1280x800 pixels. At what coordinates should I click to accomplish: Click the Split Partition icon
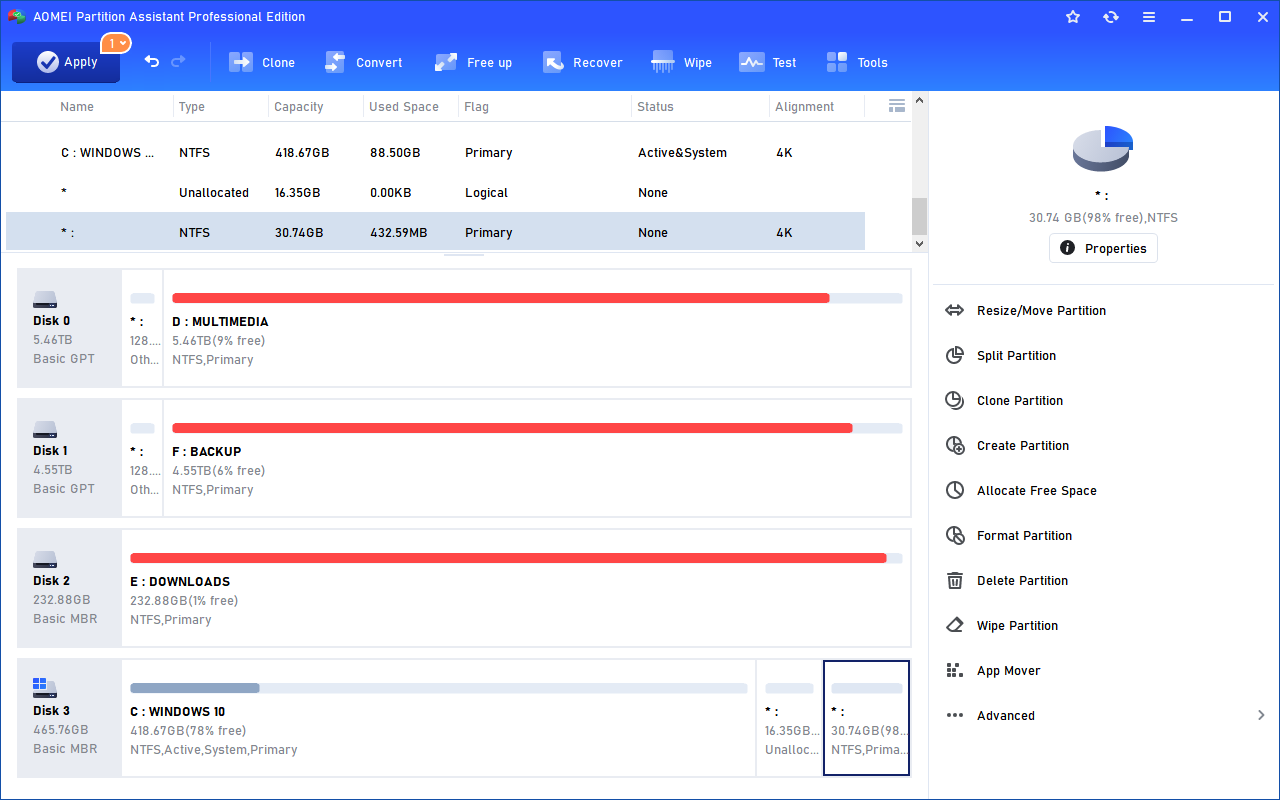[955, 356]
